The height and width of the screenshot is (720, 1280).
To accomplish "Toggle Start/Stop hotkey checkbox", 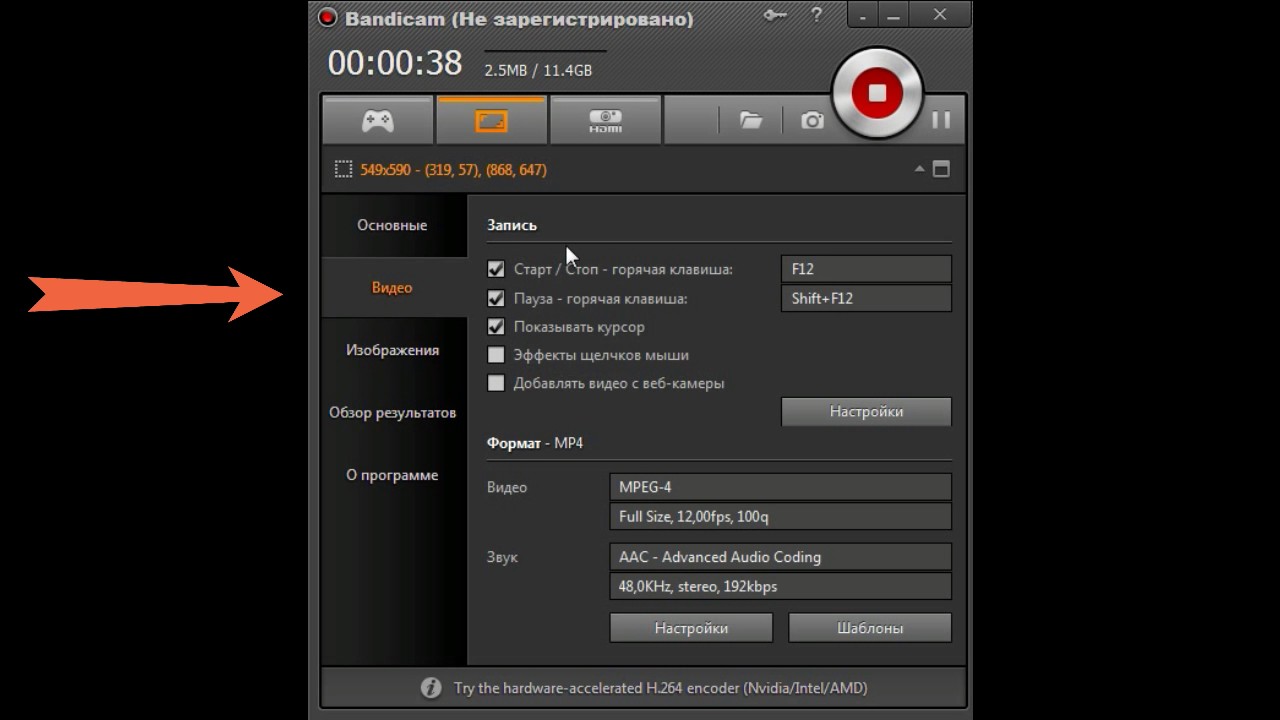I will point(496,269).
